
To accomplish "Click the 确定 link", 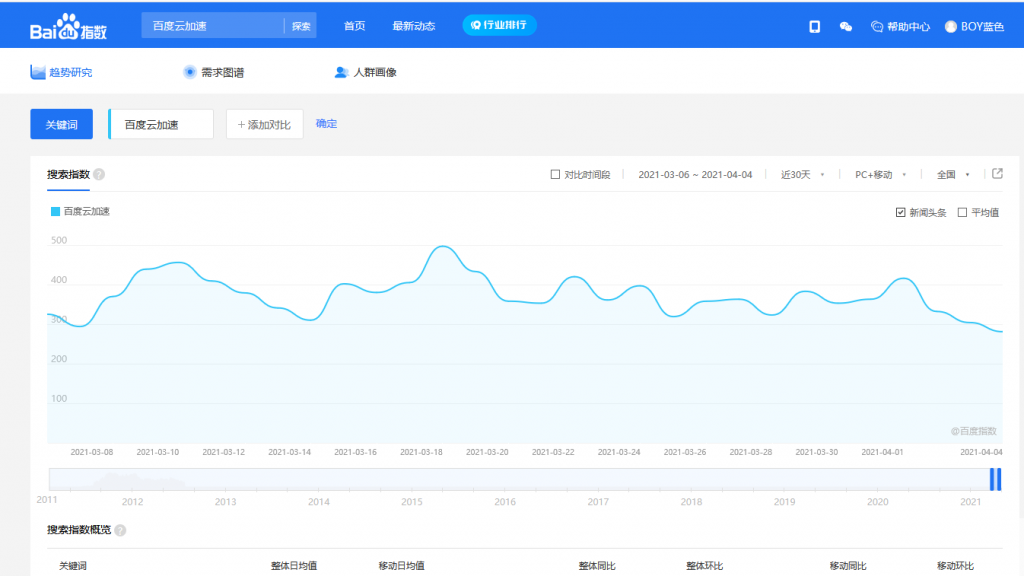I will click(327, 123).
